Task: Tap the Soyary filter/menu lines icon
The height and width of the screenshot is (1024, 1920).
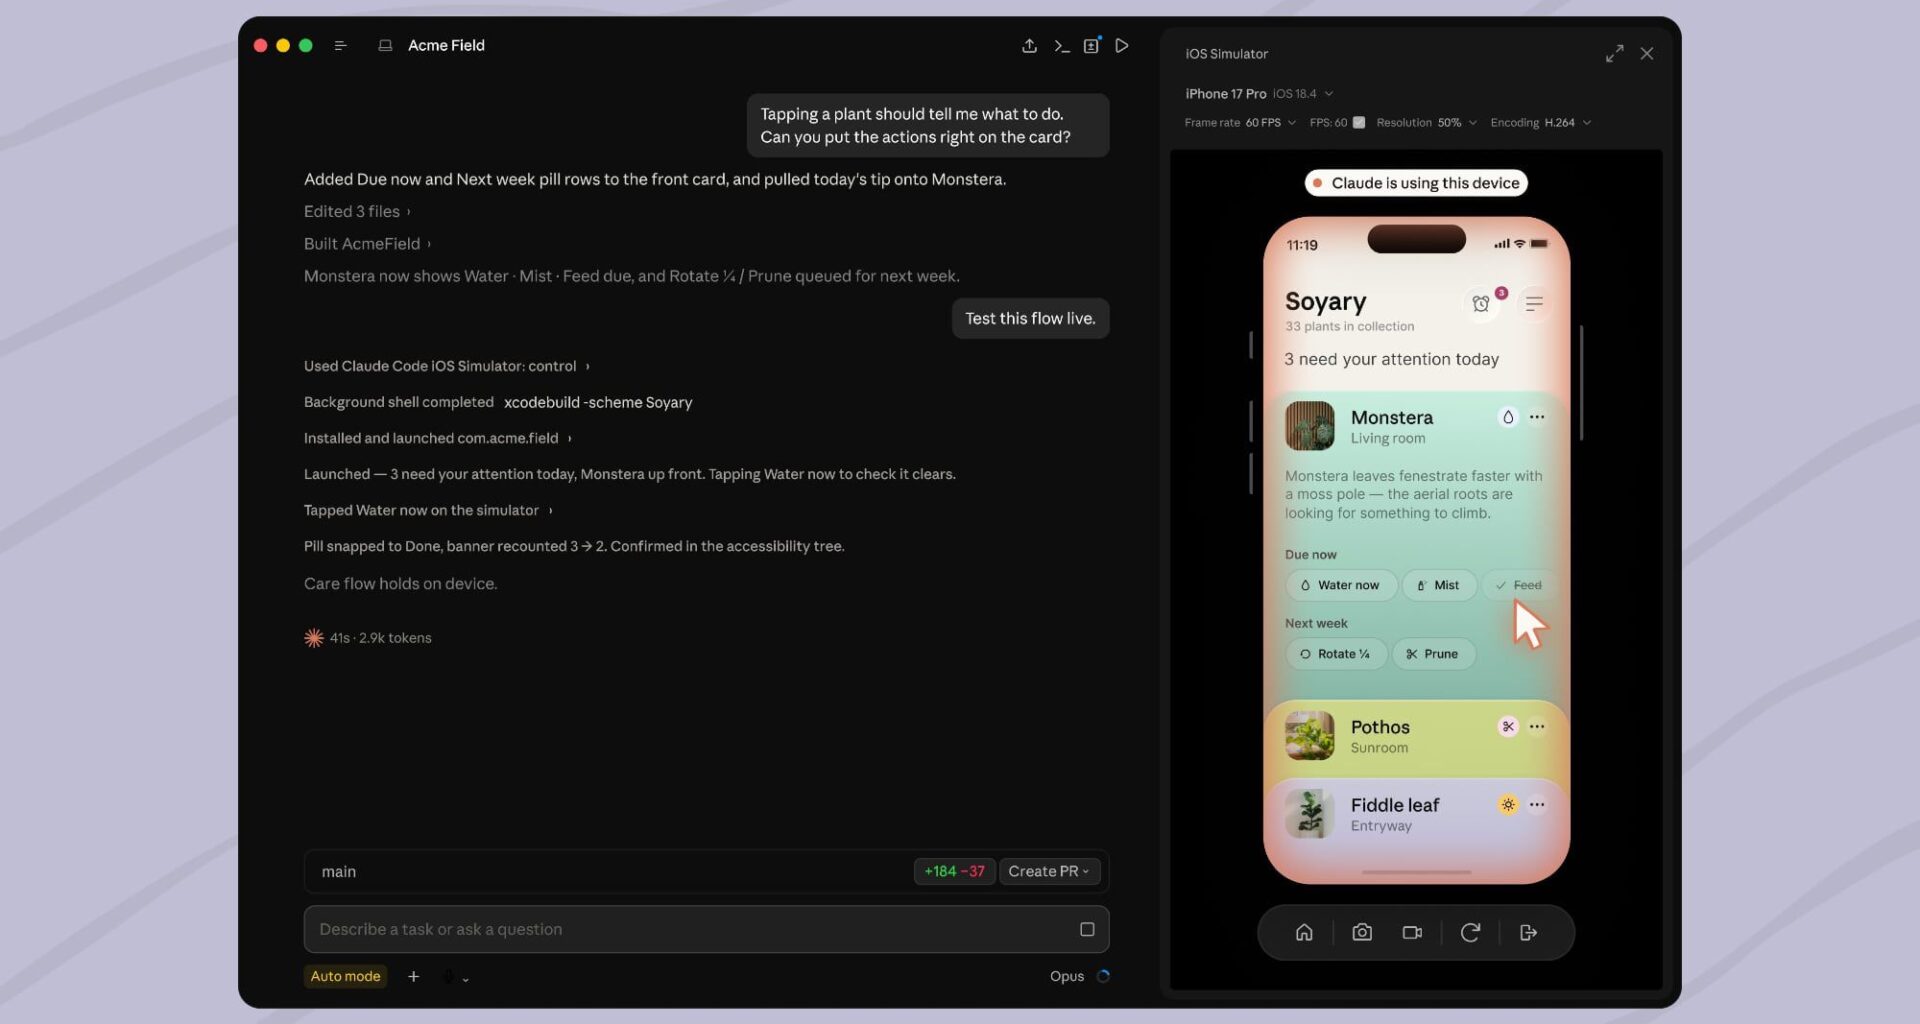Action: (x=1534, y=303)
